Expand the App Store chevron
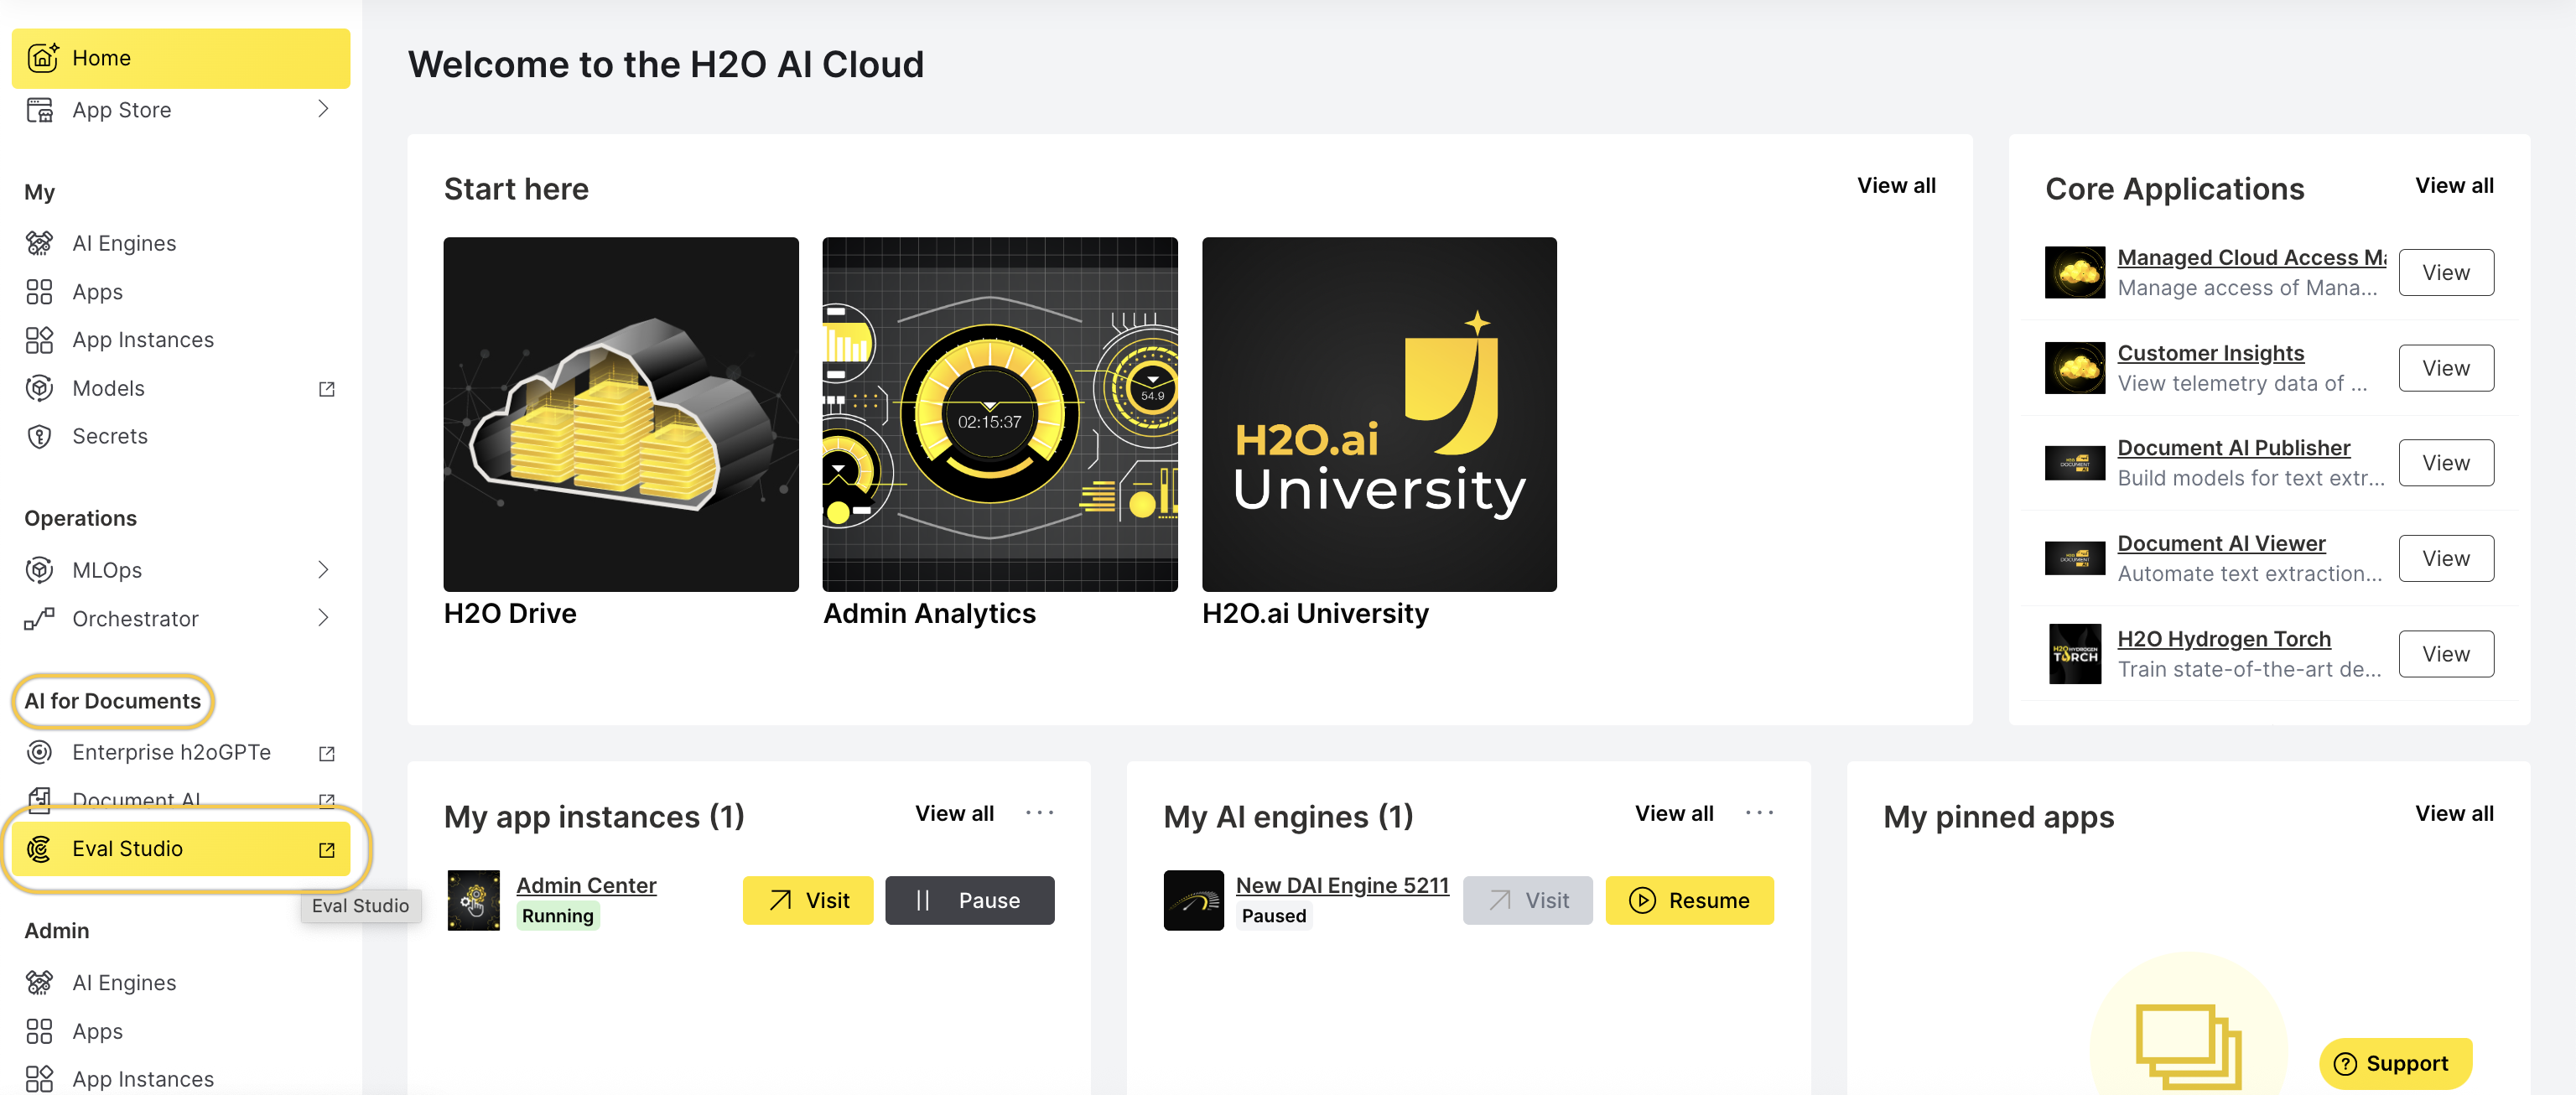This screenshot has height=1095, width=2576. click(x=323, y=109)
